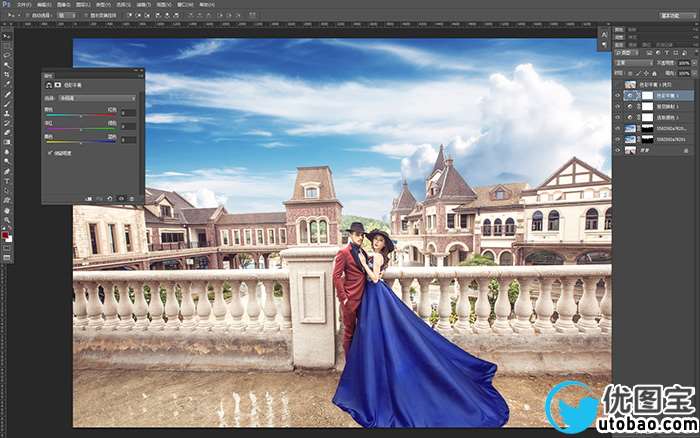This screenshot has width=700, height=438.
Task: Select the Crop tool
Action: [7, 75]
